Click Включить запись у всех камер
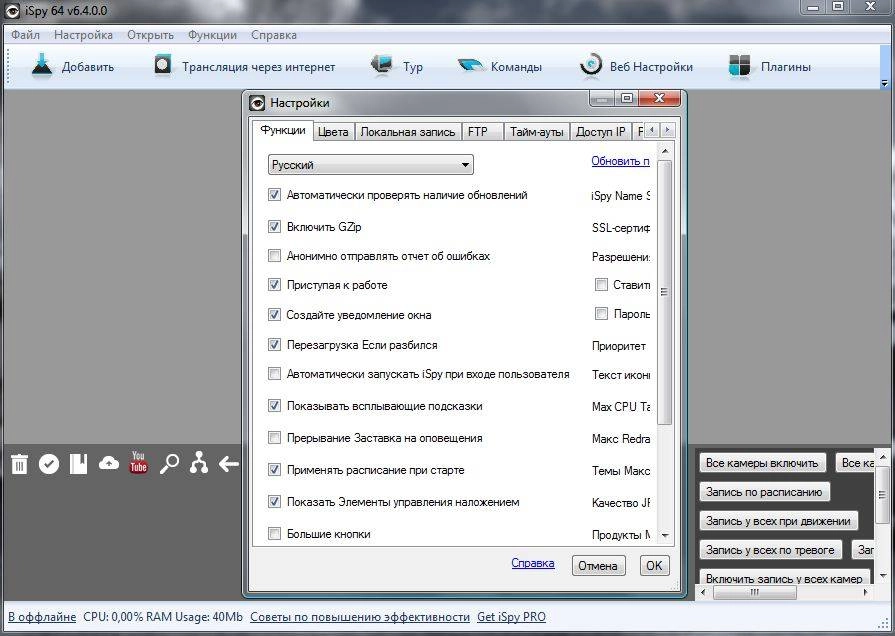Screen dimensions: 895x636 [x=784, y=577]
